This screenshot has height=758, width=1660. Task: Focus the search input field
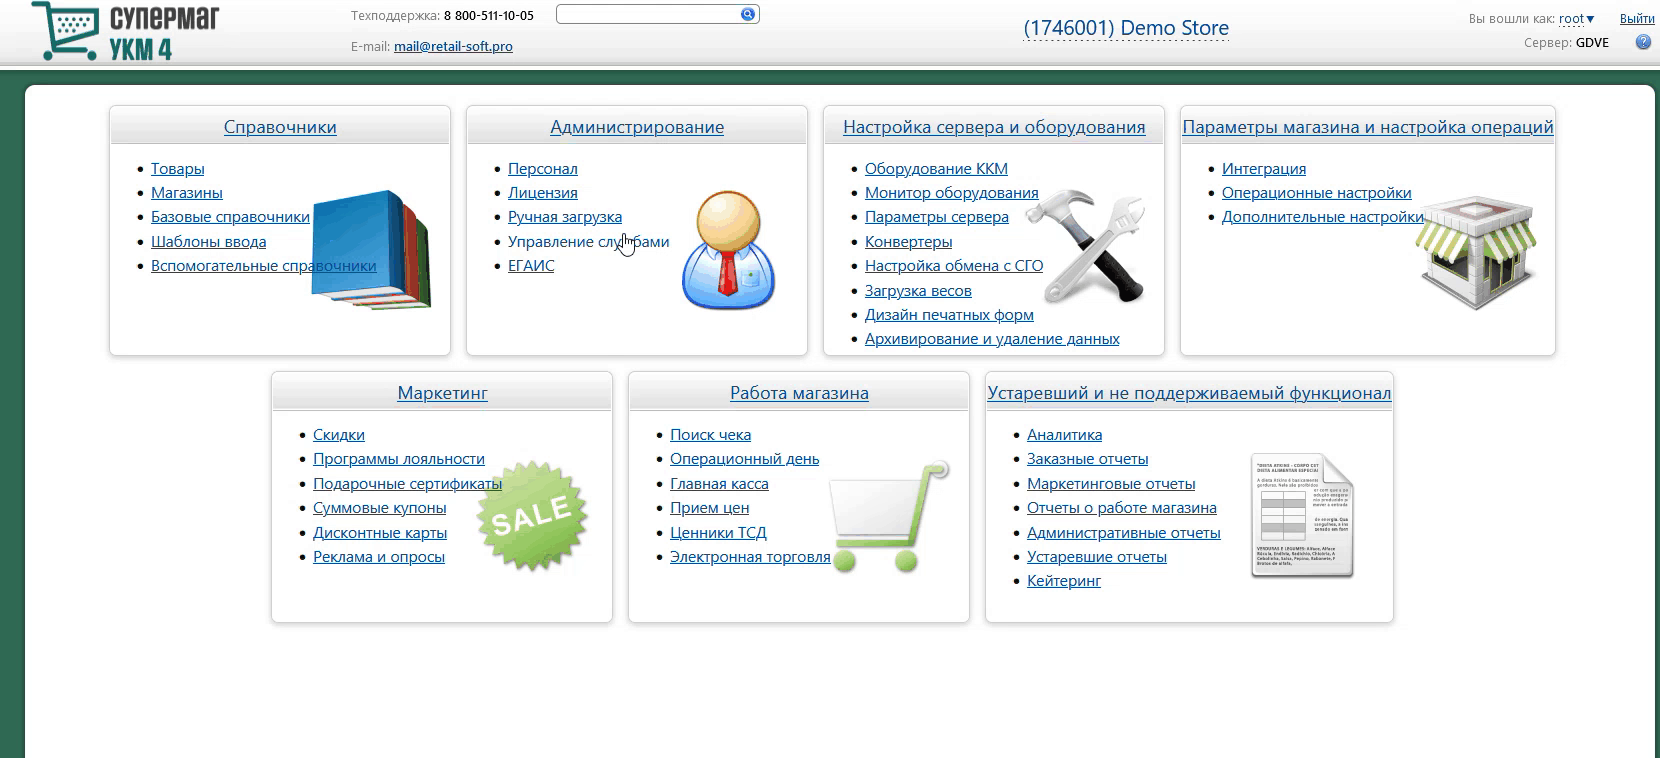[647, 14]
